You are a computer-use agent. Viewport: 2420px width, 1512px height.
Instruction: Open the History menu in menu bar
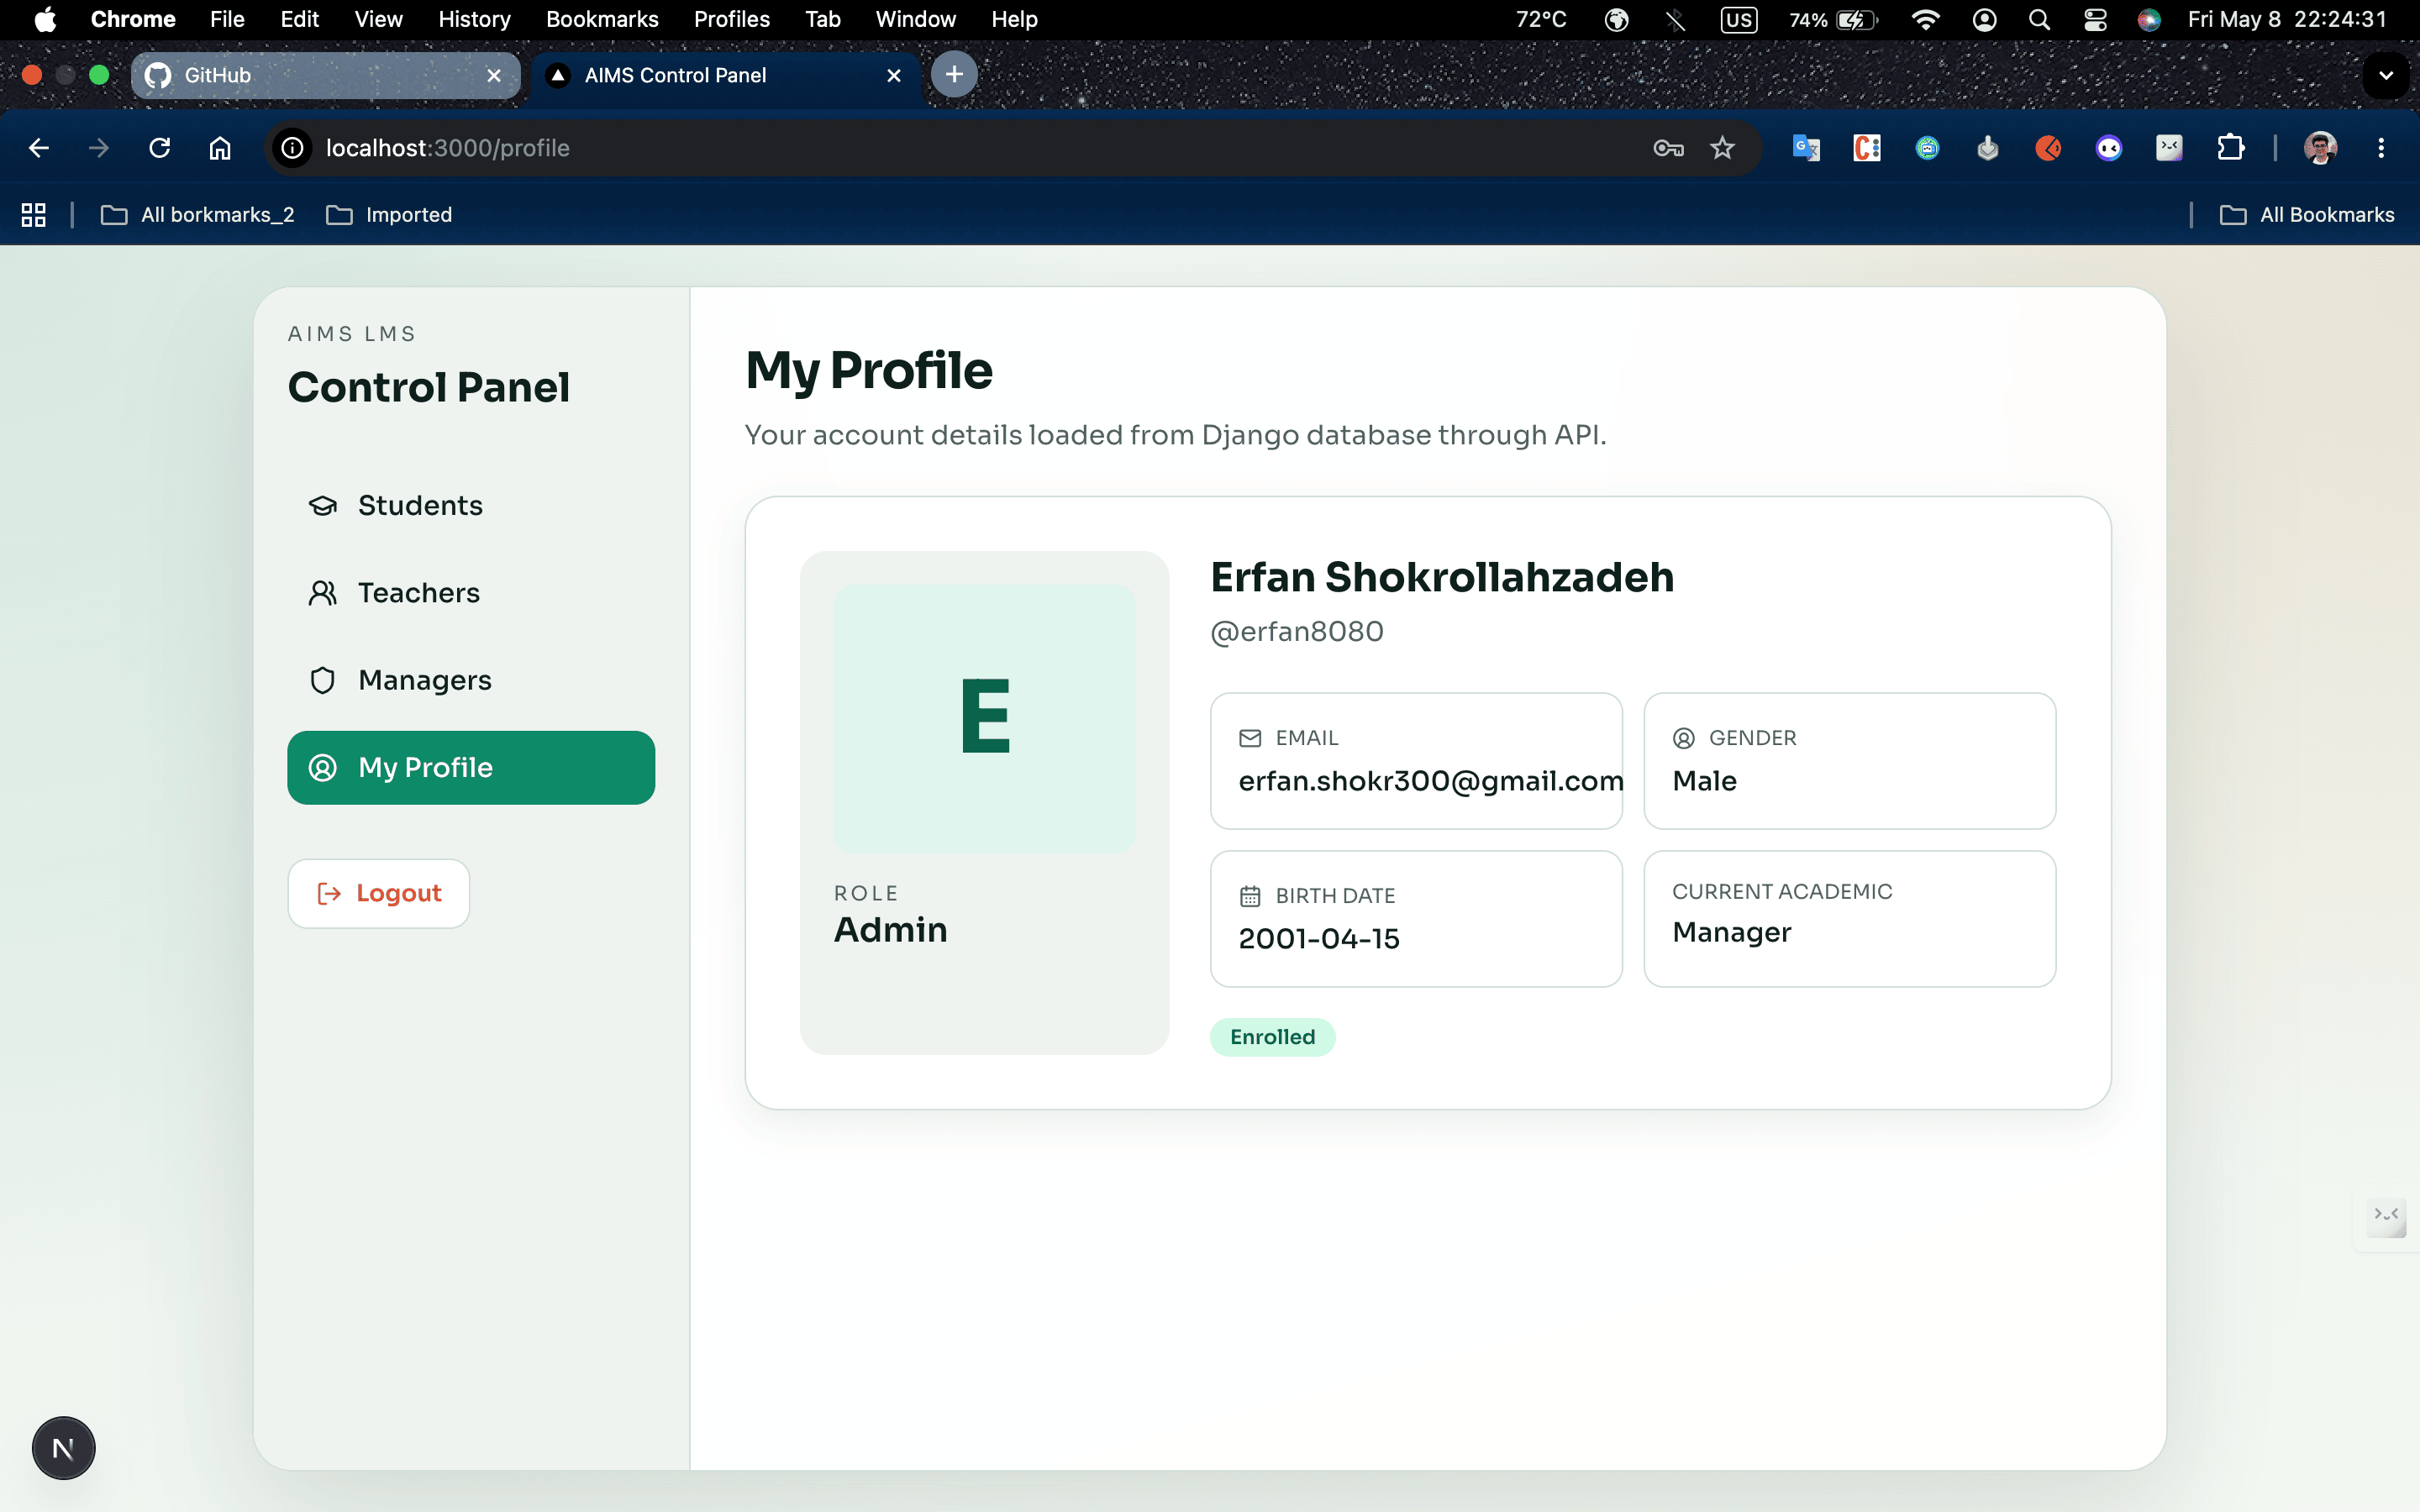474,19
